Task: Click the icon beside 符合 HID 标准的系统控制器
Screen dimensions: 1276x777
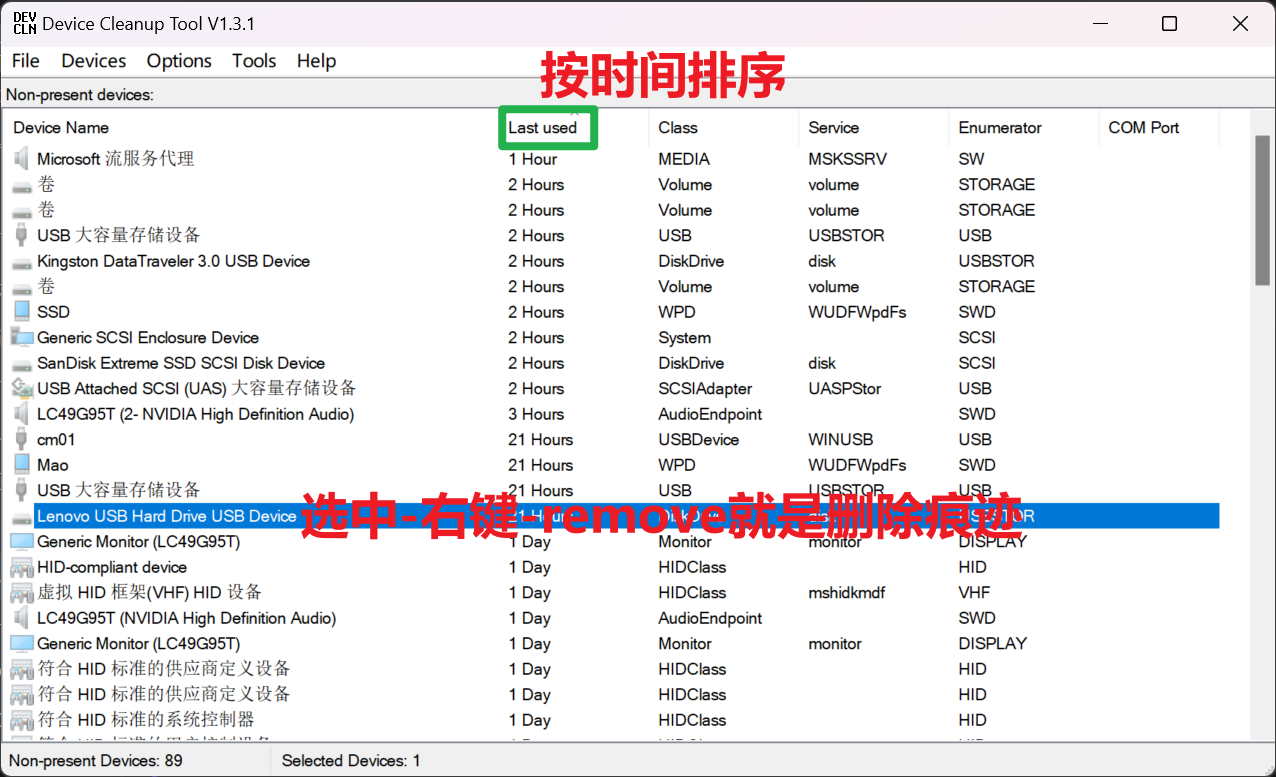Action: tap(21, 720)
